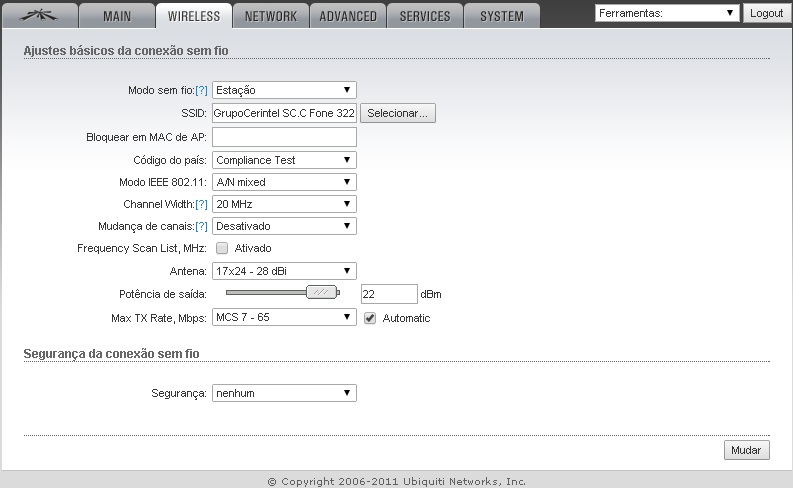Image resolution: width=793 pixels, height=488 pixels.
Task: Open the NETWORK tab
Action: tap(271, 16)
